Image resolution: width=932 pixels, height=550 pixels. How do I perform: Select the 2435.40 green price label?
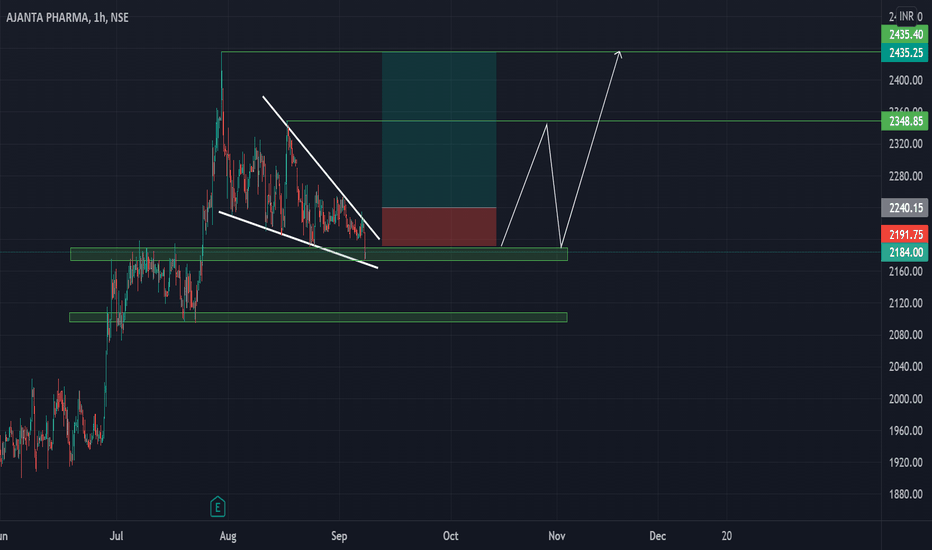pos(905,34)
